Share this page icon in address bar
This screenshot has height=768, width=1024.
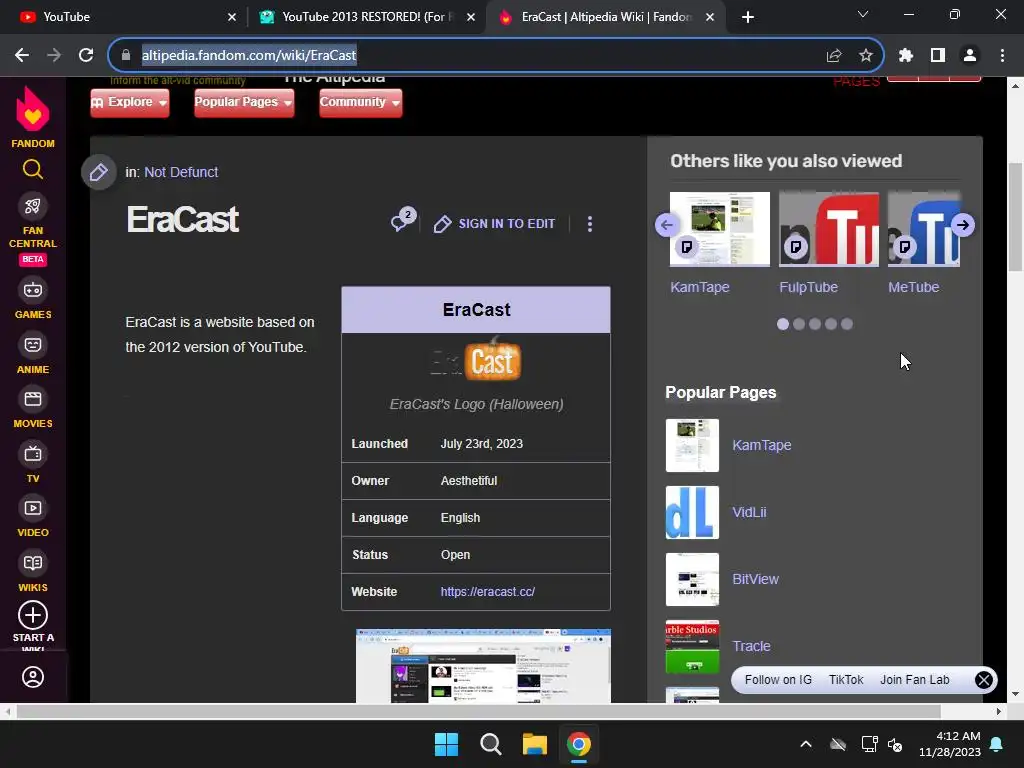coord(834,56)
